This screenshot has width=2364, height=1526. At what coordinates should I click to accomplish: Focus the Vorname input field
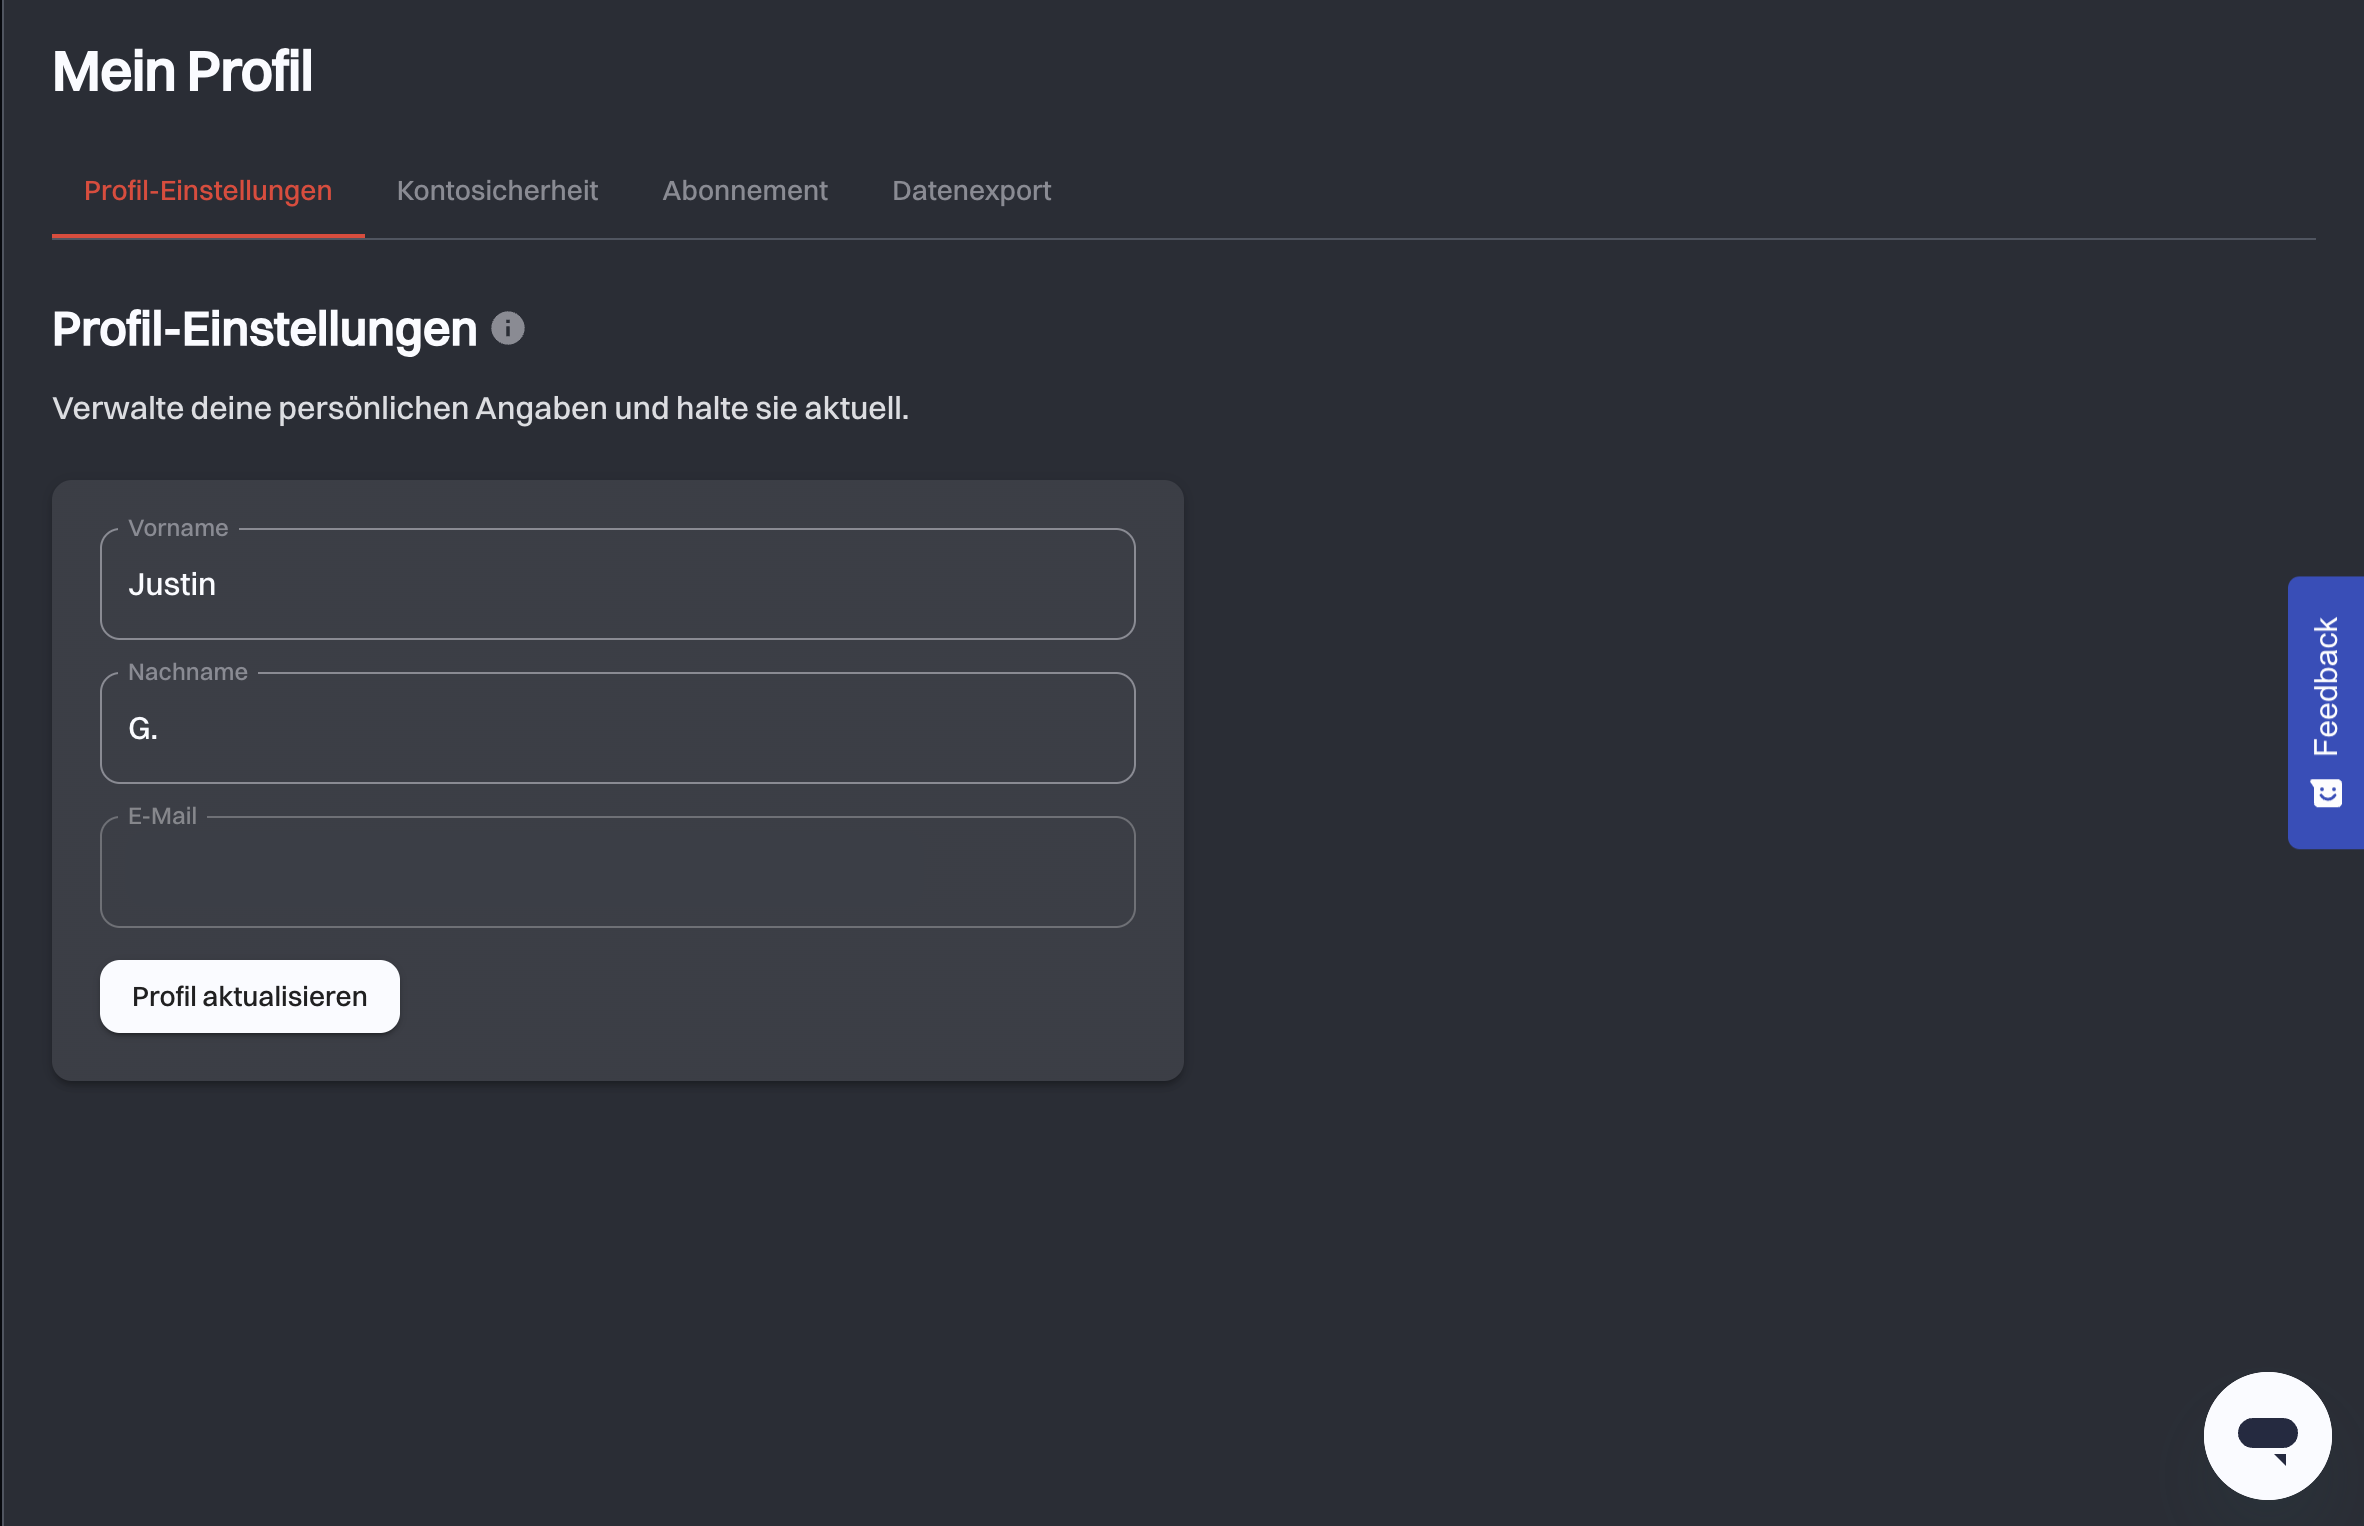pyautogui.click(x=618, y=584)
